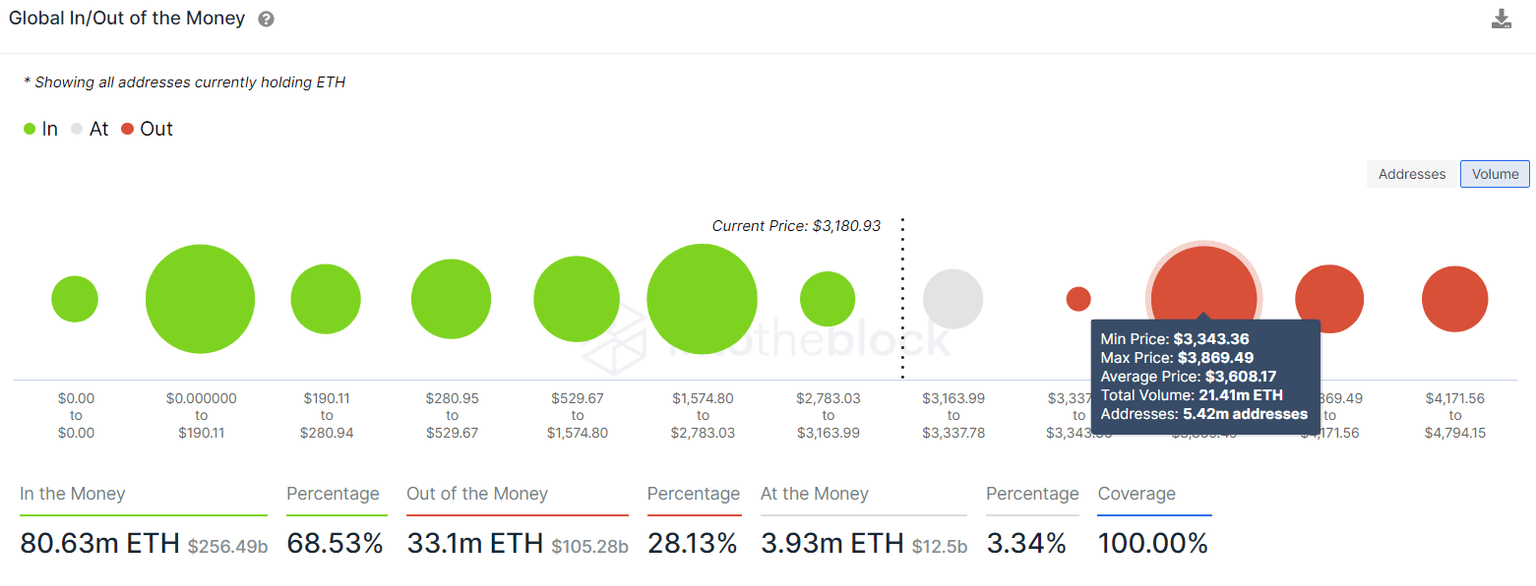Click the green $0.000000 to $190.11 bubble
The image size is (1536, 586).
pos(200,299)
